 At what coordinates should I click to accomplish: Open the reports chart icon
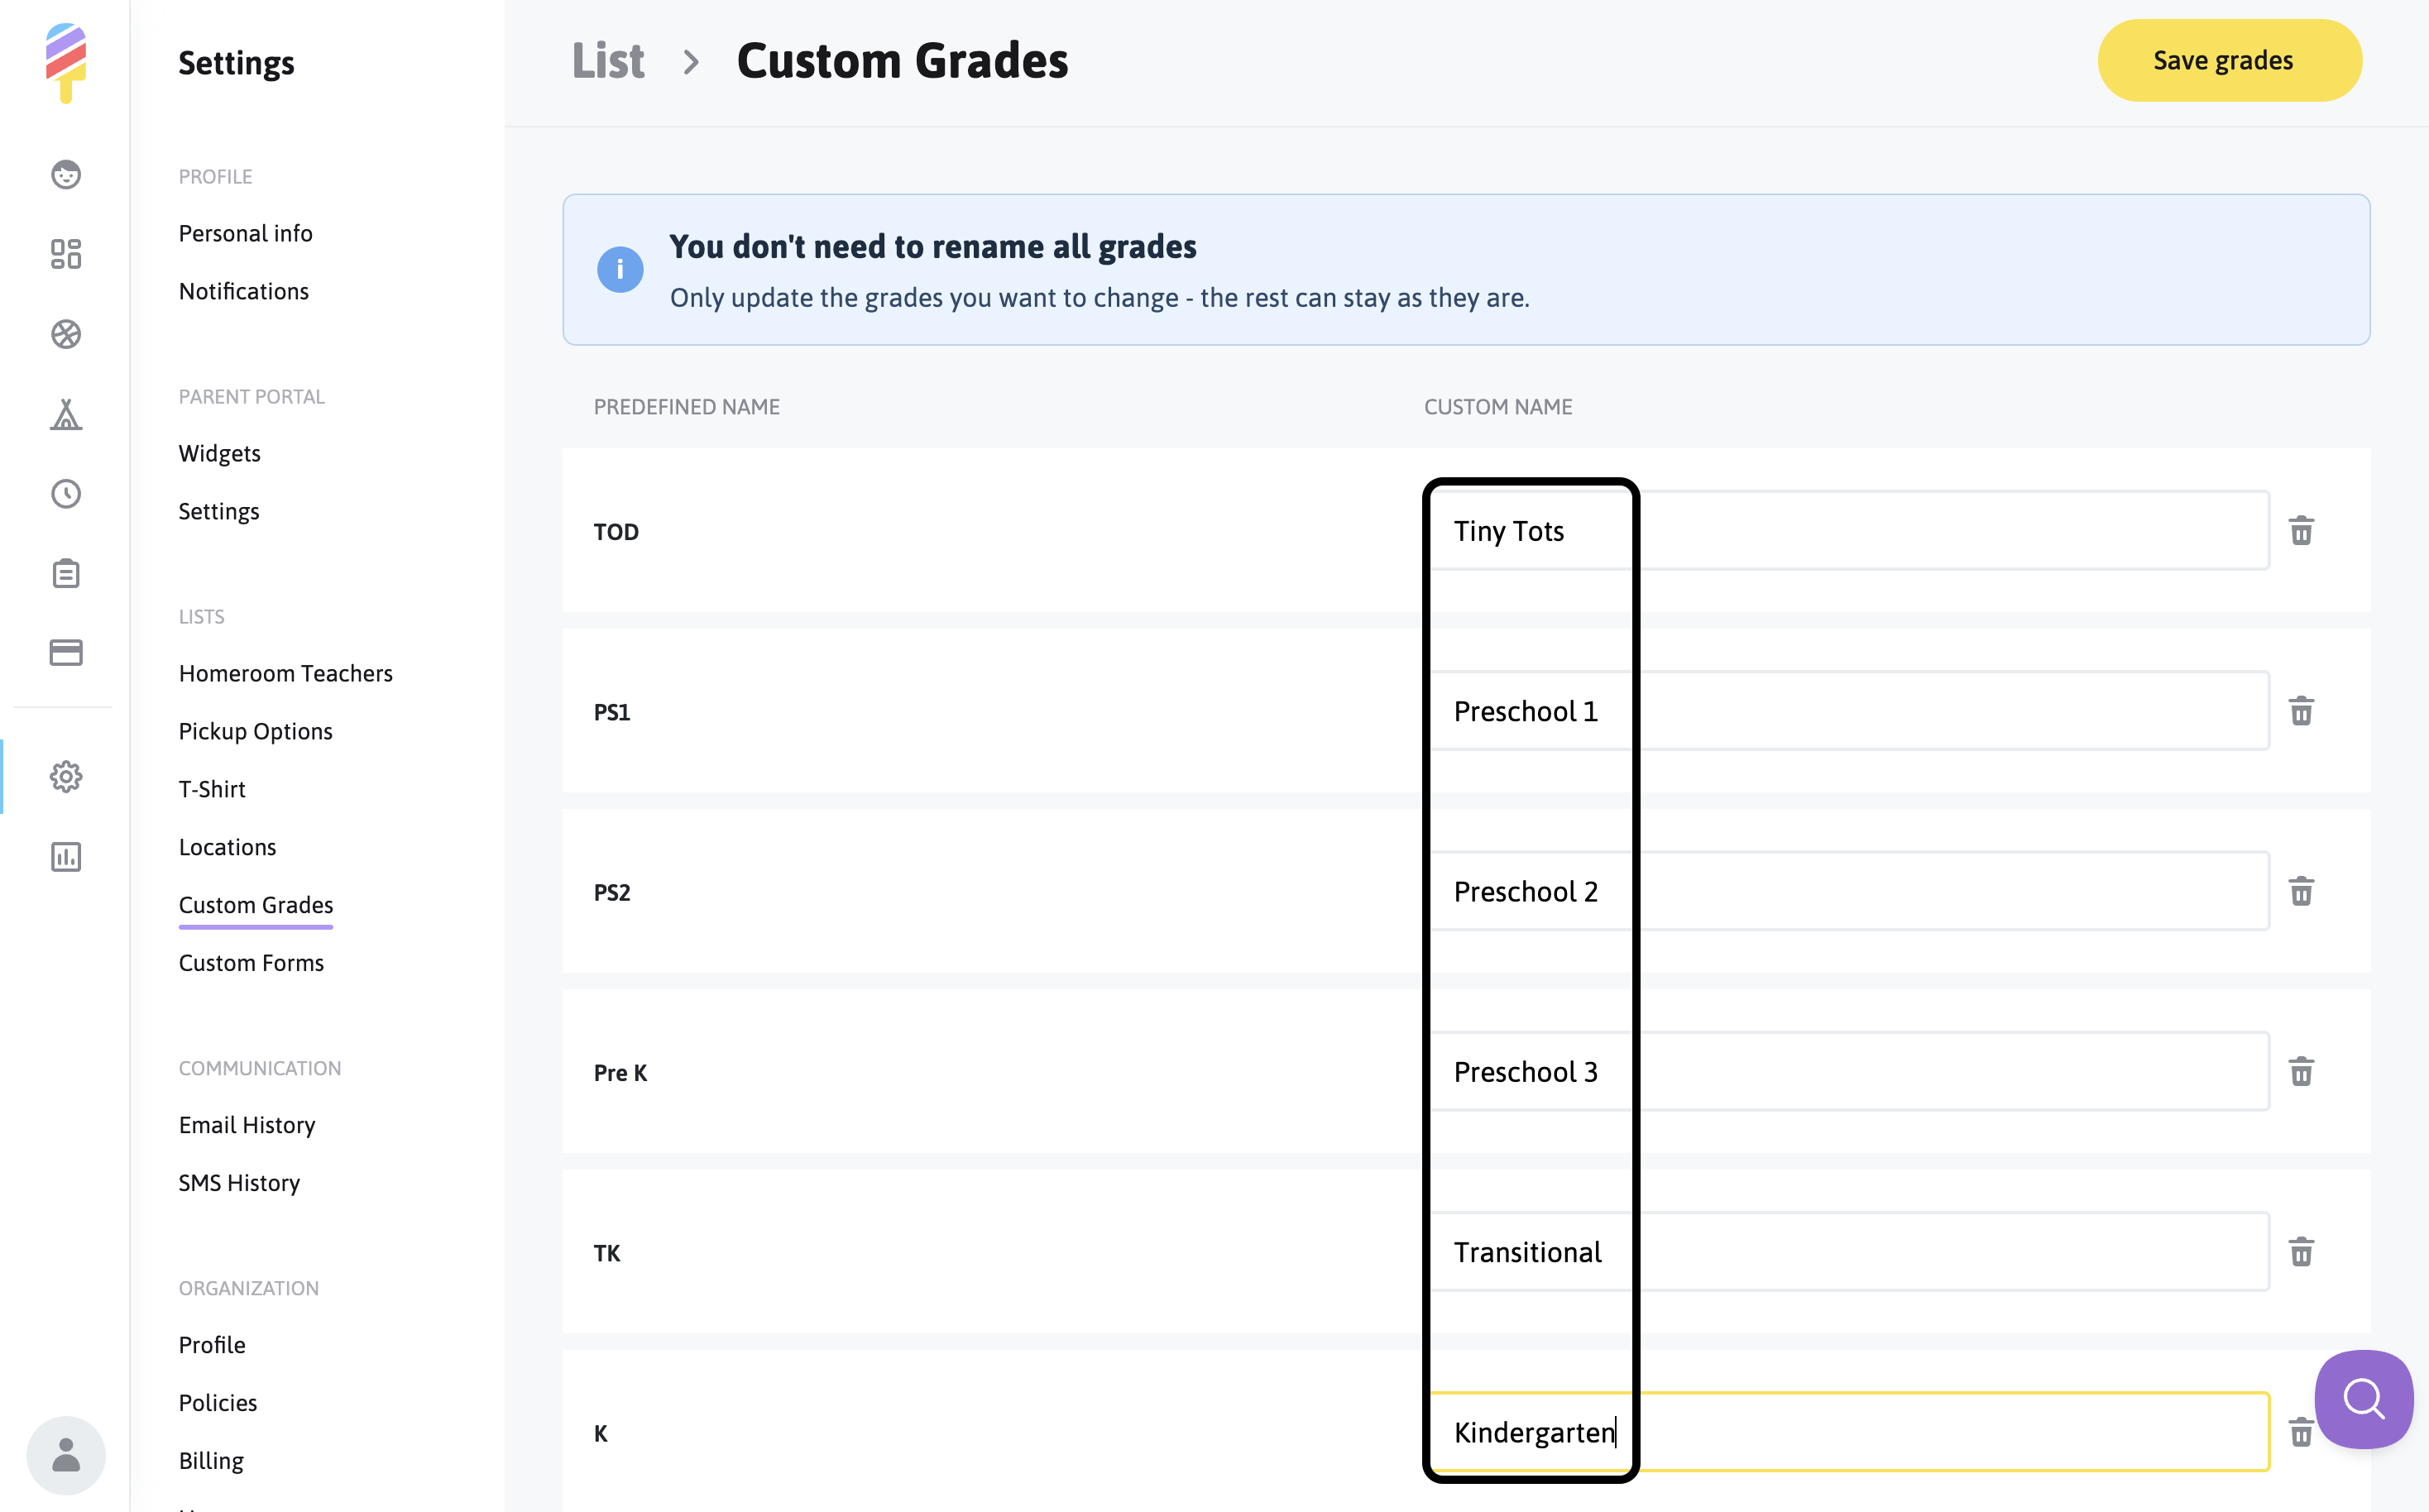66,856
